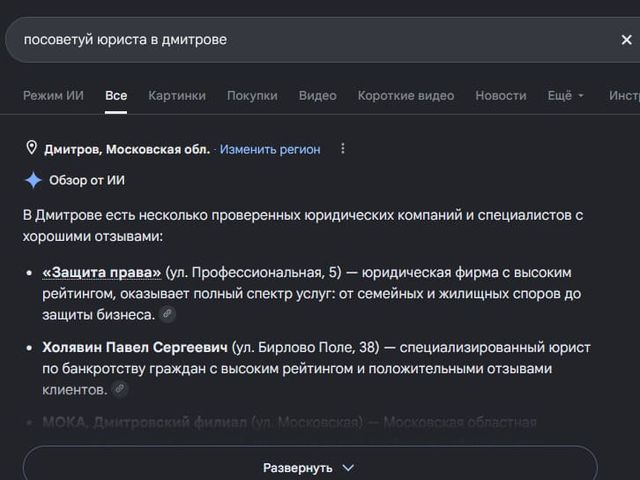This screenshot has width=640, height=480.
Task: Click source link icon after защиты бизнеса
Action: [167, 314]
